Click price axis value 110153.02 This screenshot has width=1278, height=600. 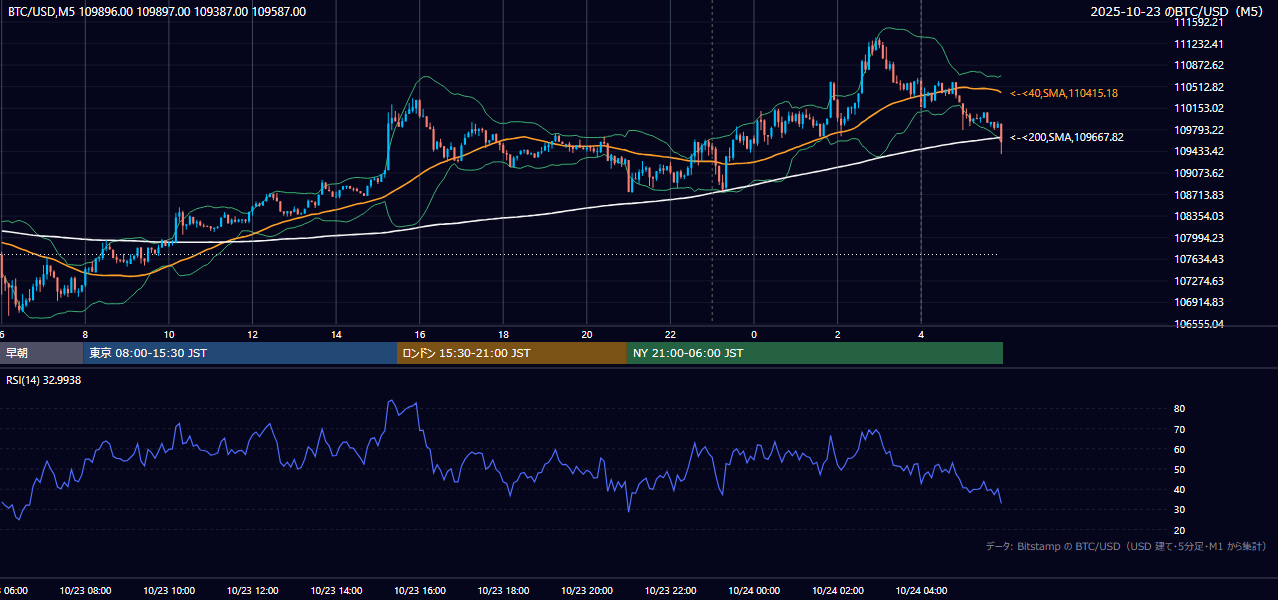(x=1199, y=108)
